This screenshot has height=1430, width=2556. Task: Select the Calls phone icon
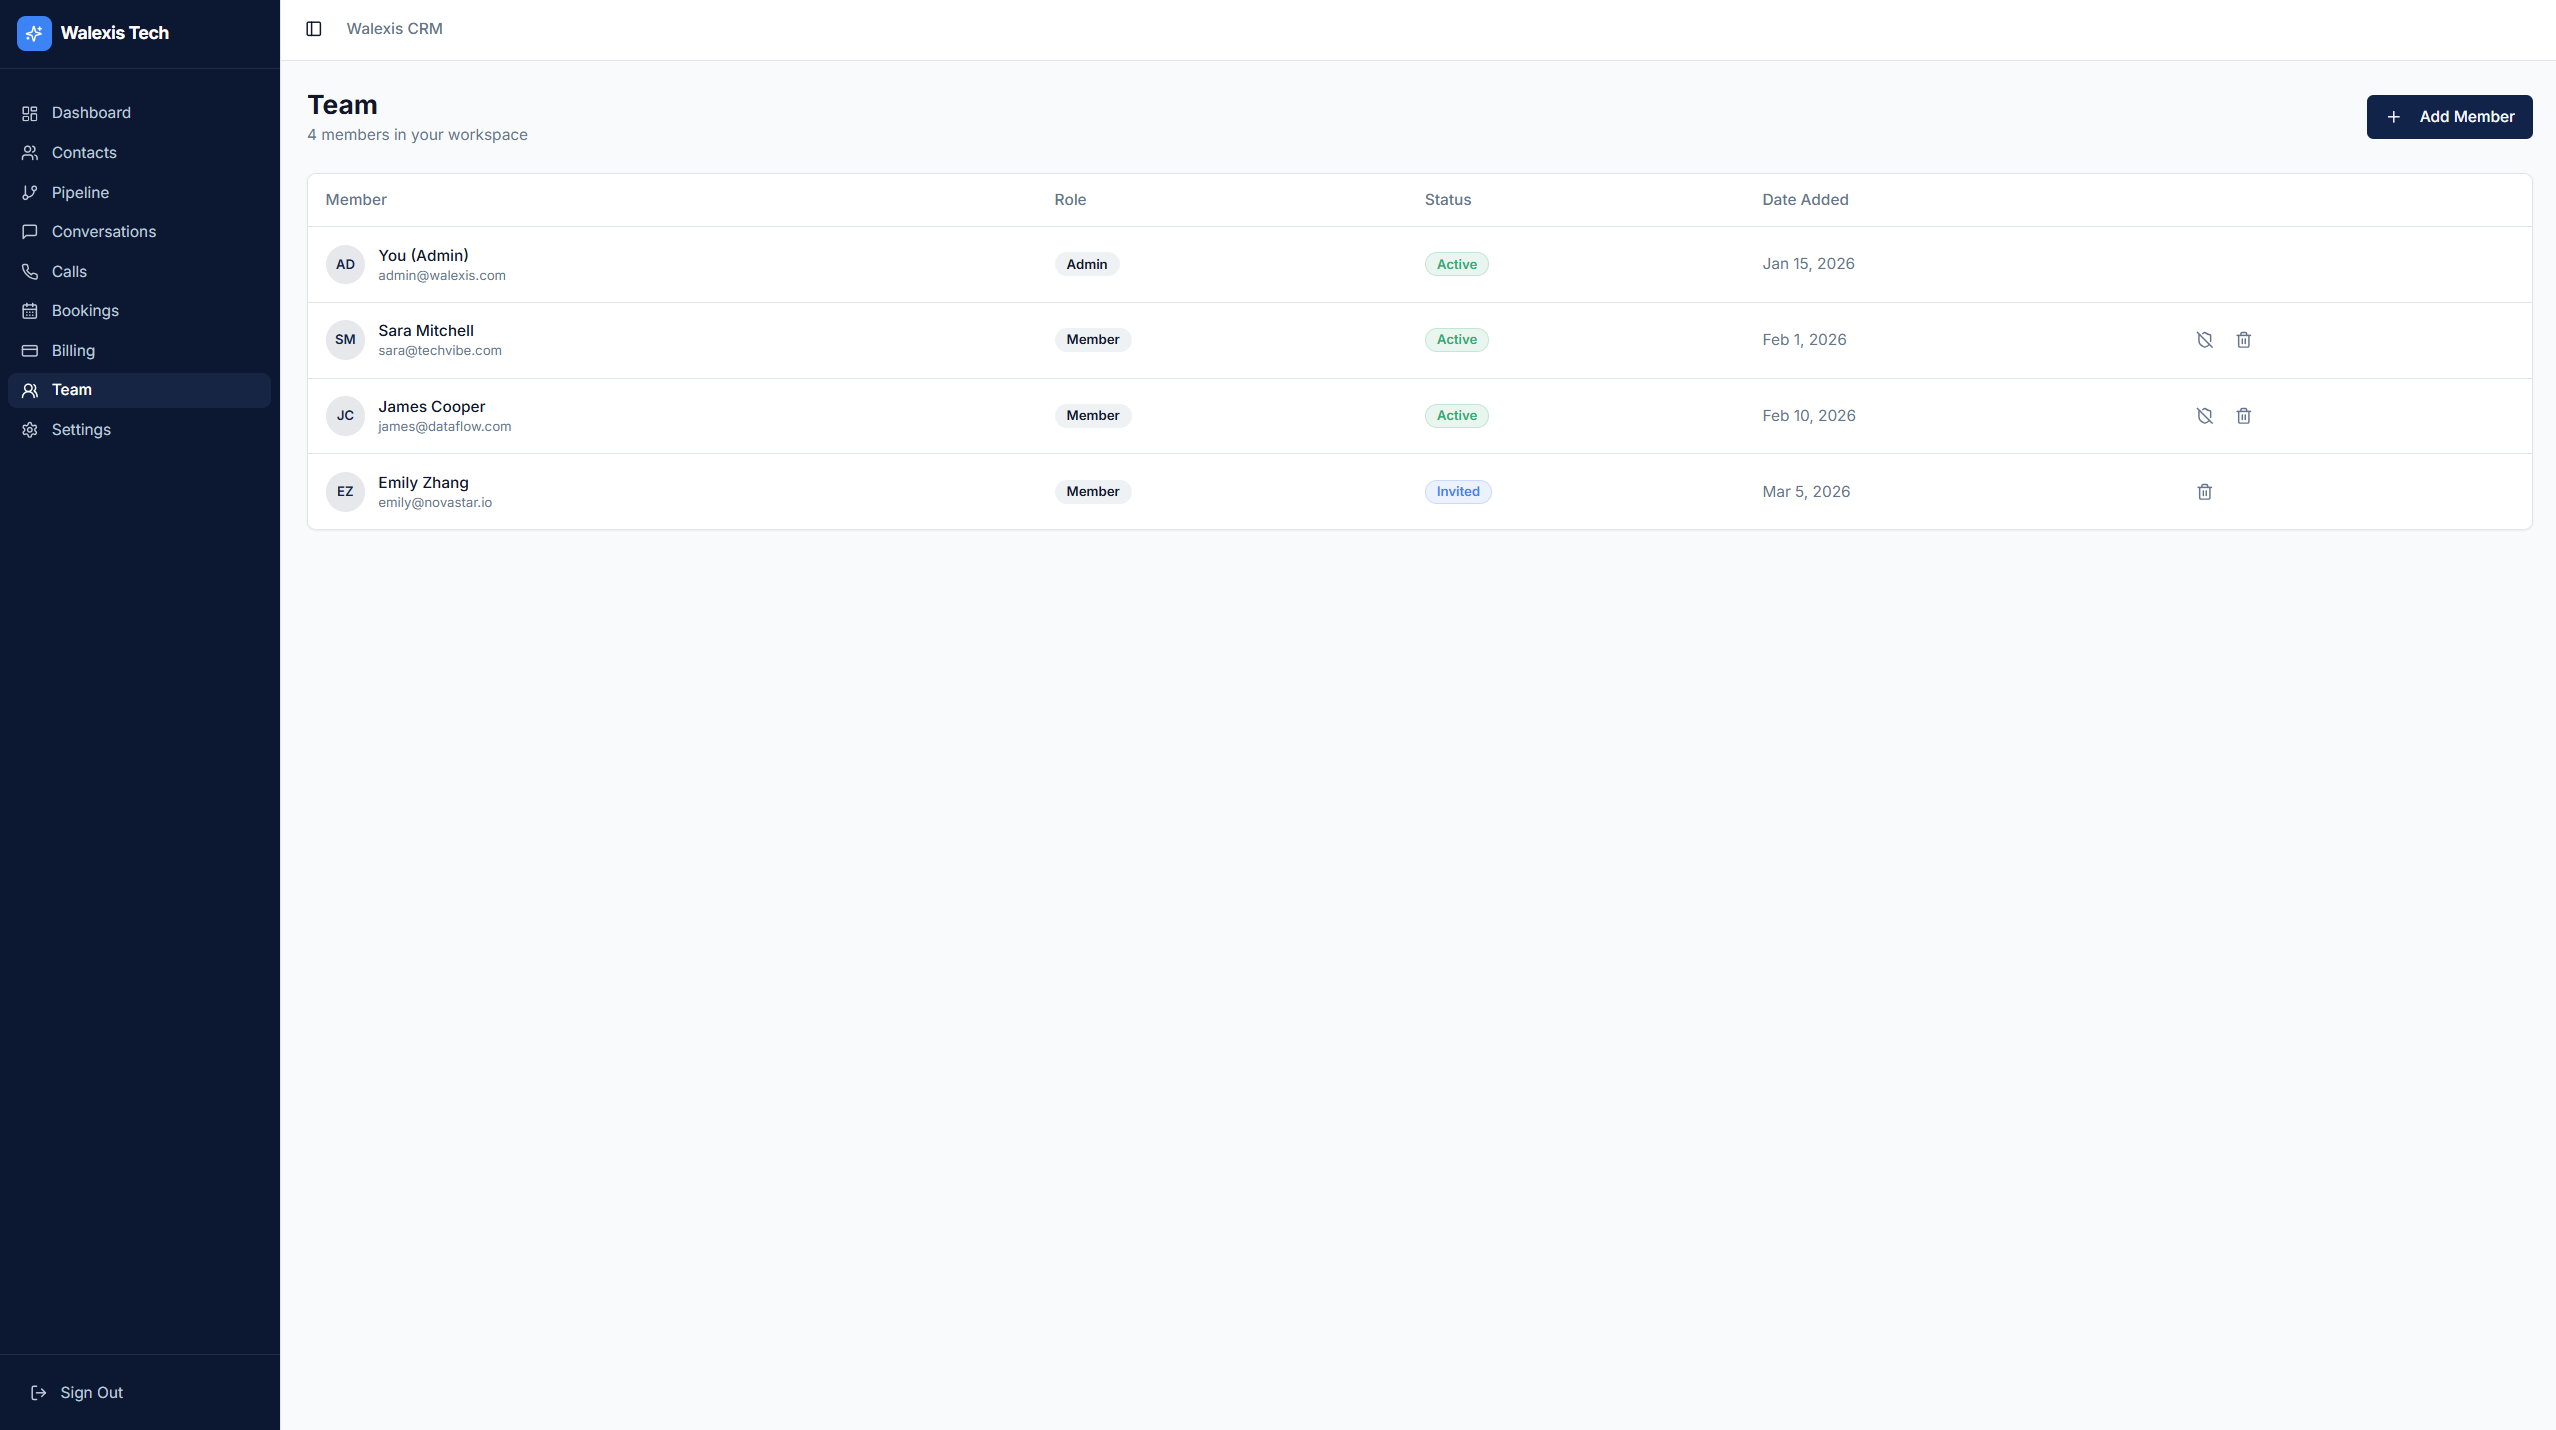(29, 271)
